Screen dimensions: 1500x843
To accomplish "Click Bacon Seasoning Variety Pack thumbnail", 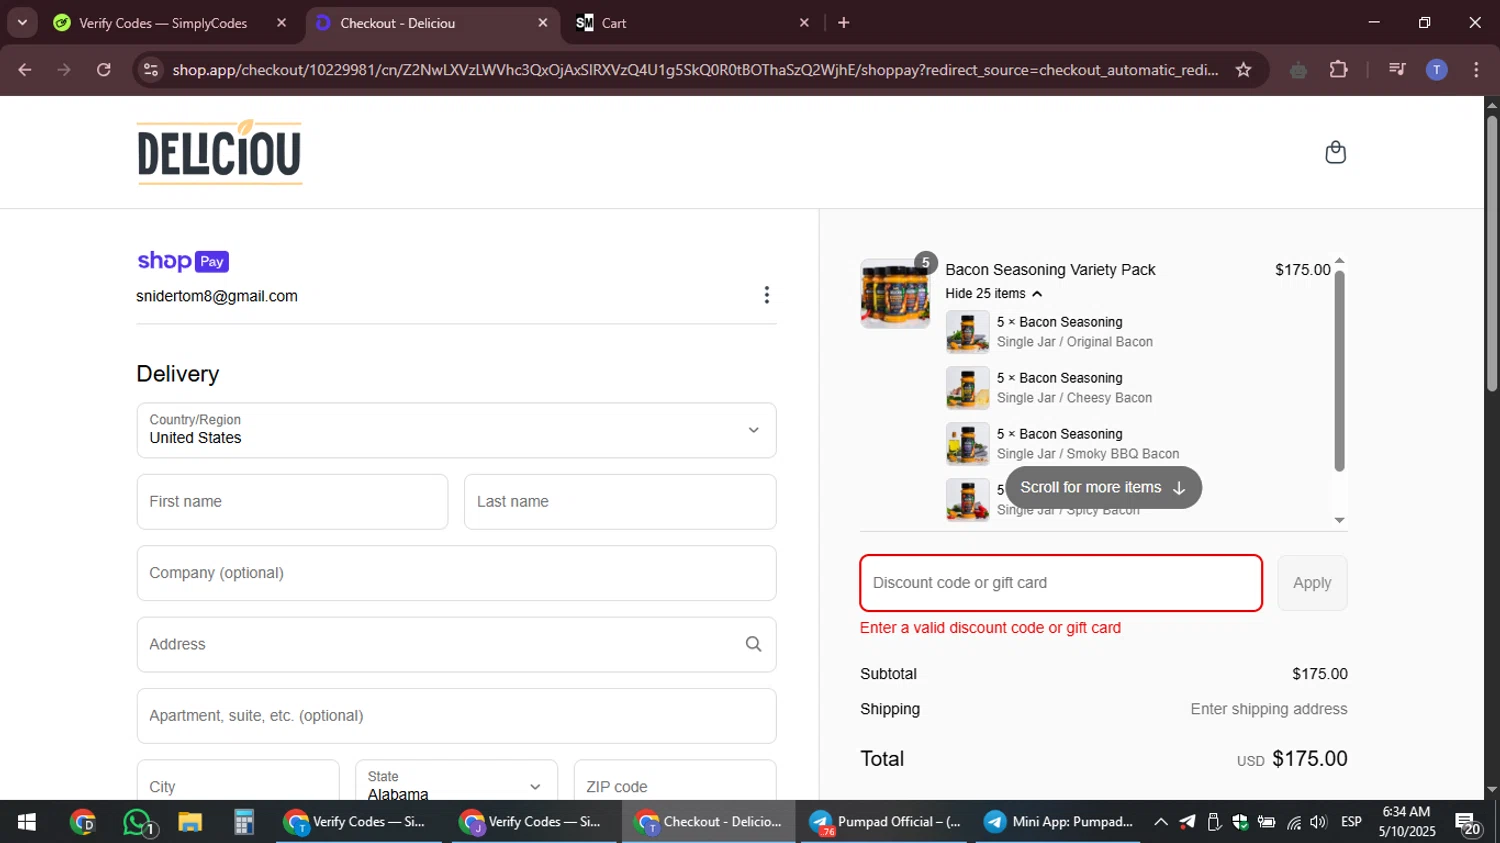I will click(895, 293).
